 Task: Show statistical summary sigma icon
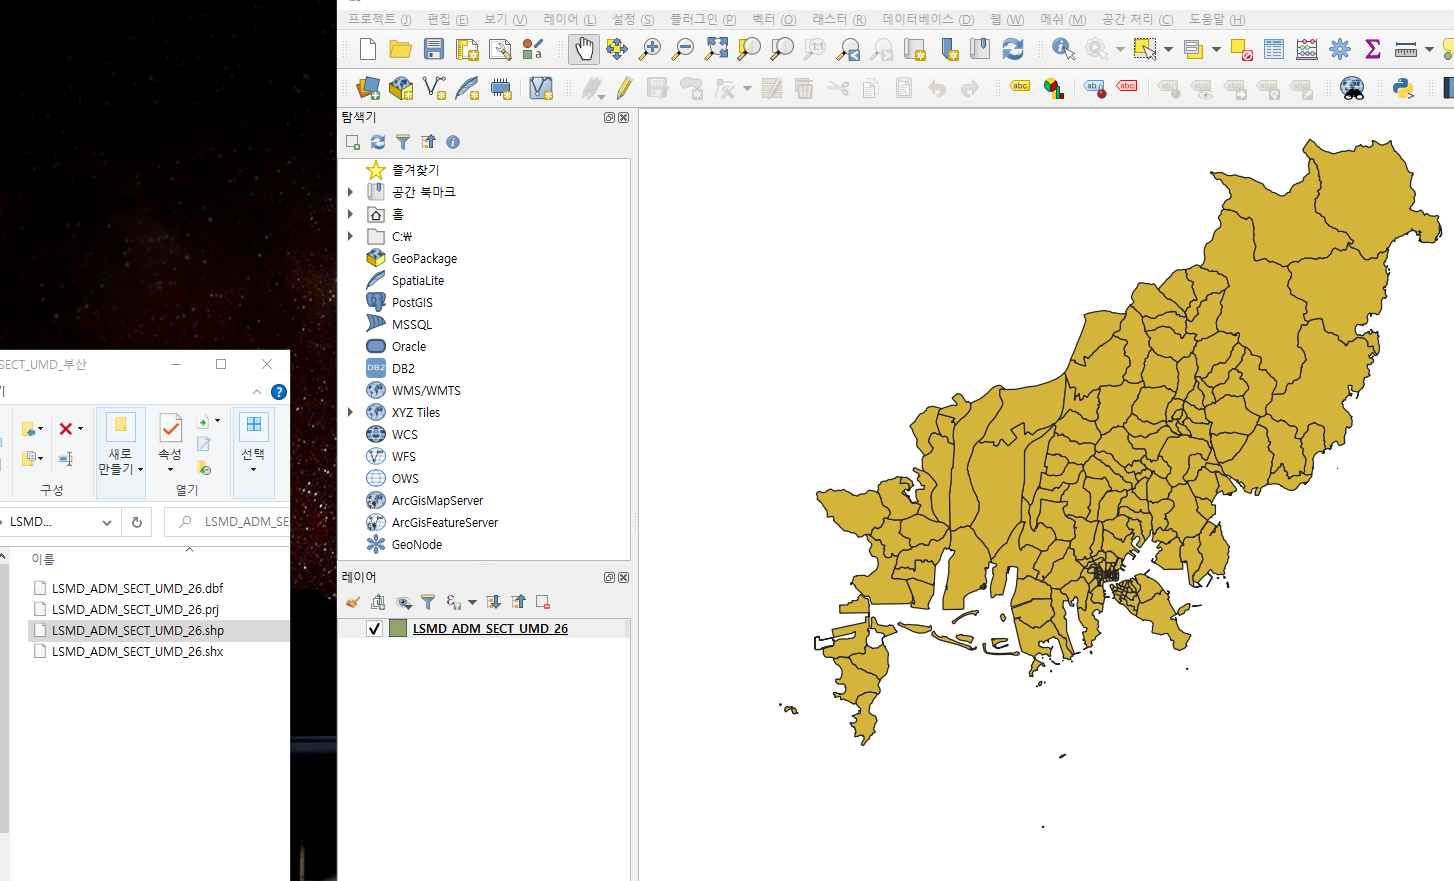pyautogui.click(x=1373, y=49)
